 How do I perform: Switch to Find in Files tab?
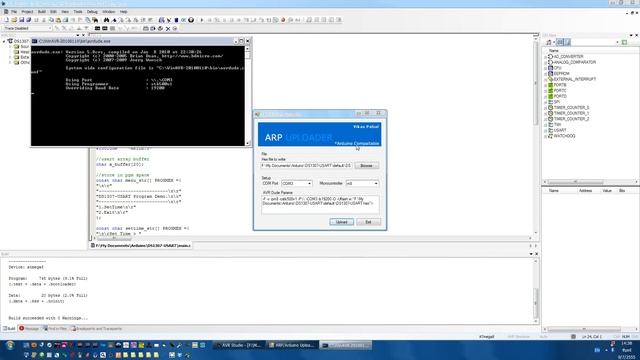(x=55, y=329)
